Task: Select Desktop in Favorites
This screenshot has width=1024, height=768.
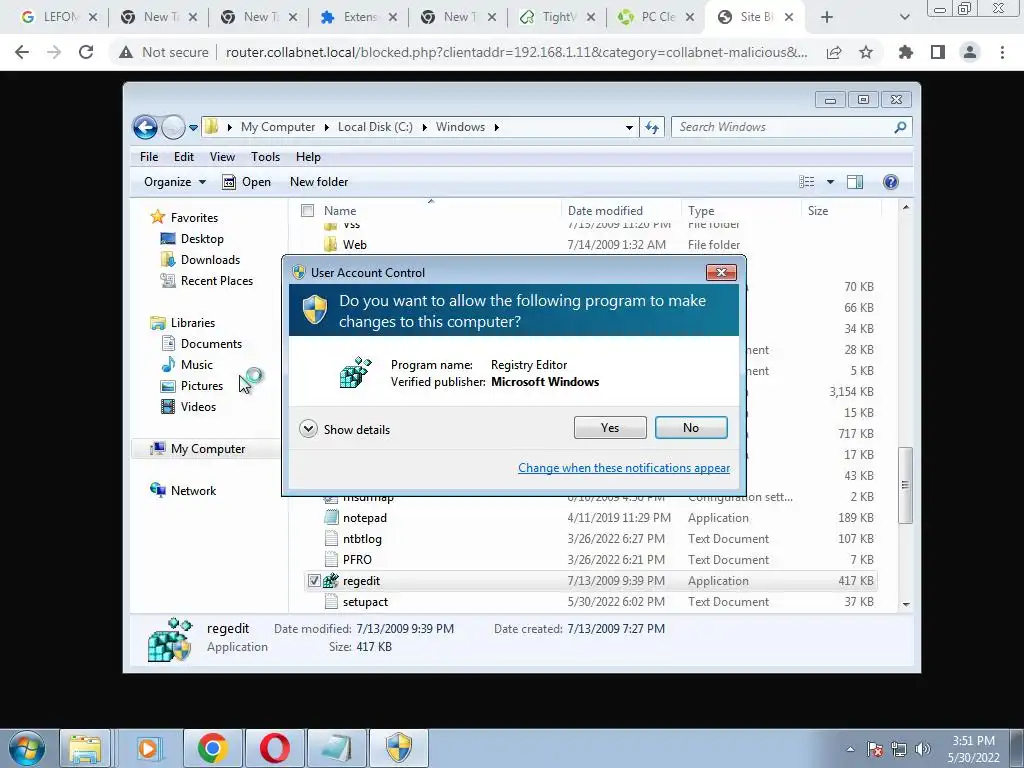Action: coord(192,238)
